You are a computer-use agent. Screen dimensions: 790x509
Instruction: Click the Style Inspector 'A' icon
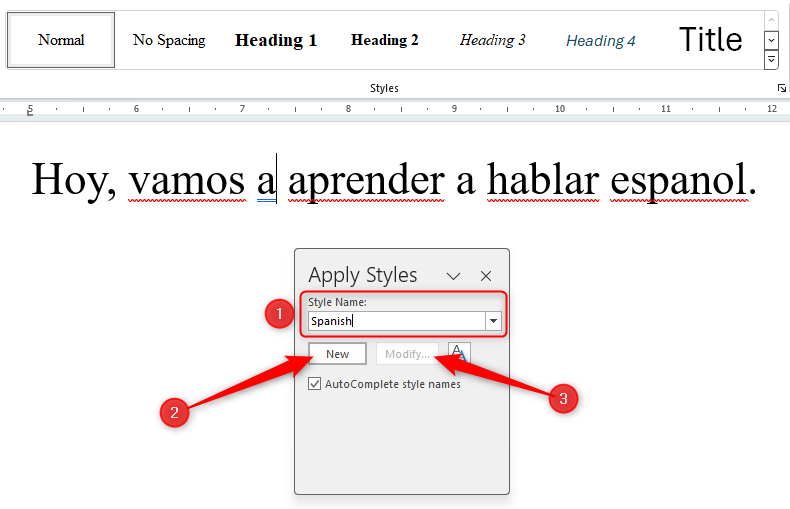pyautogui.click(x=459, y=353)
